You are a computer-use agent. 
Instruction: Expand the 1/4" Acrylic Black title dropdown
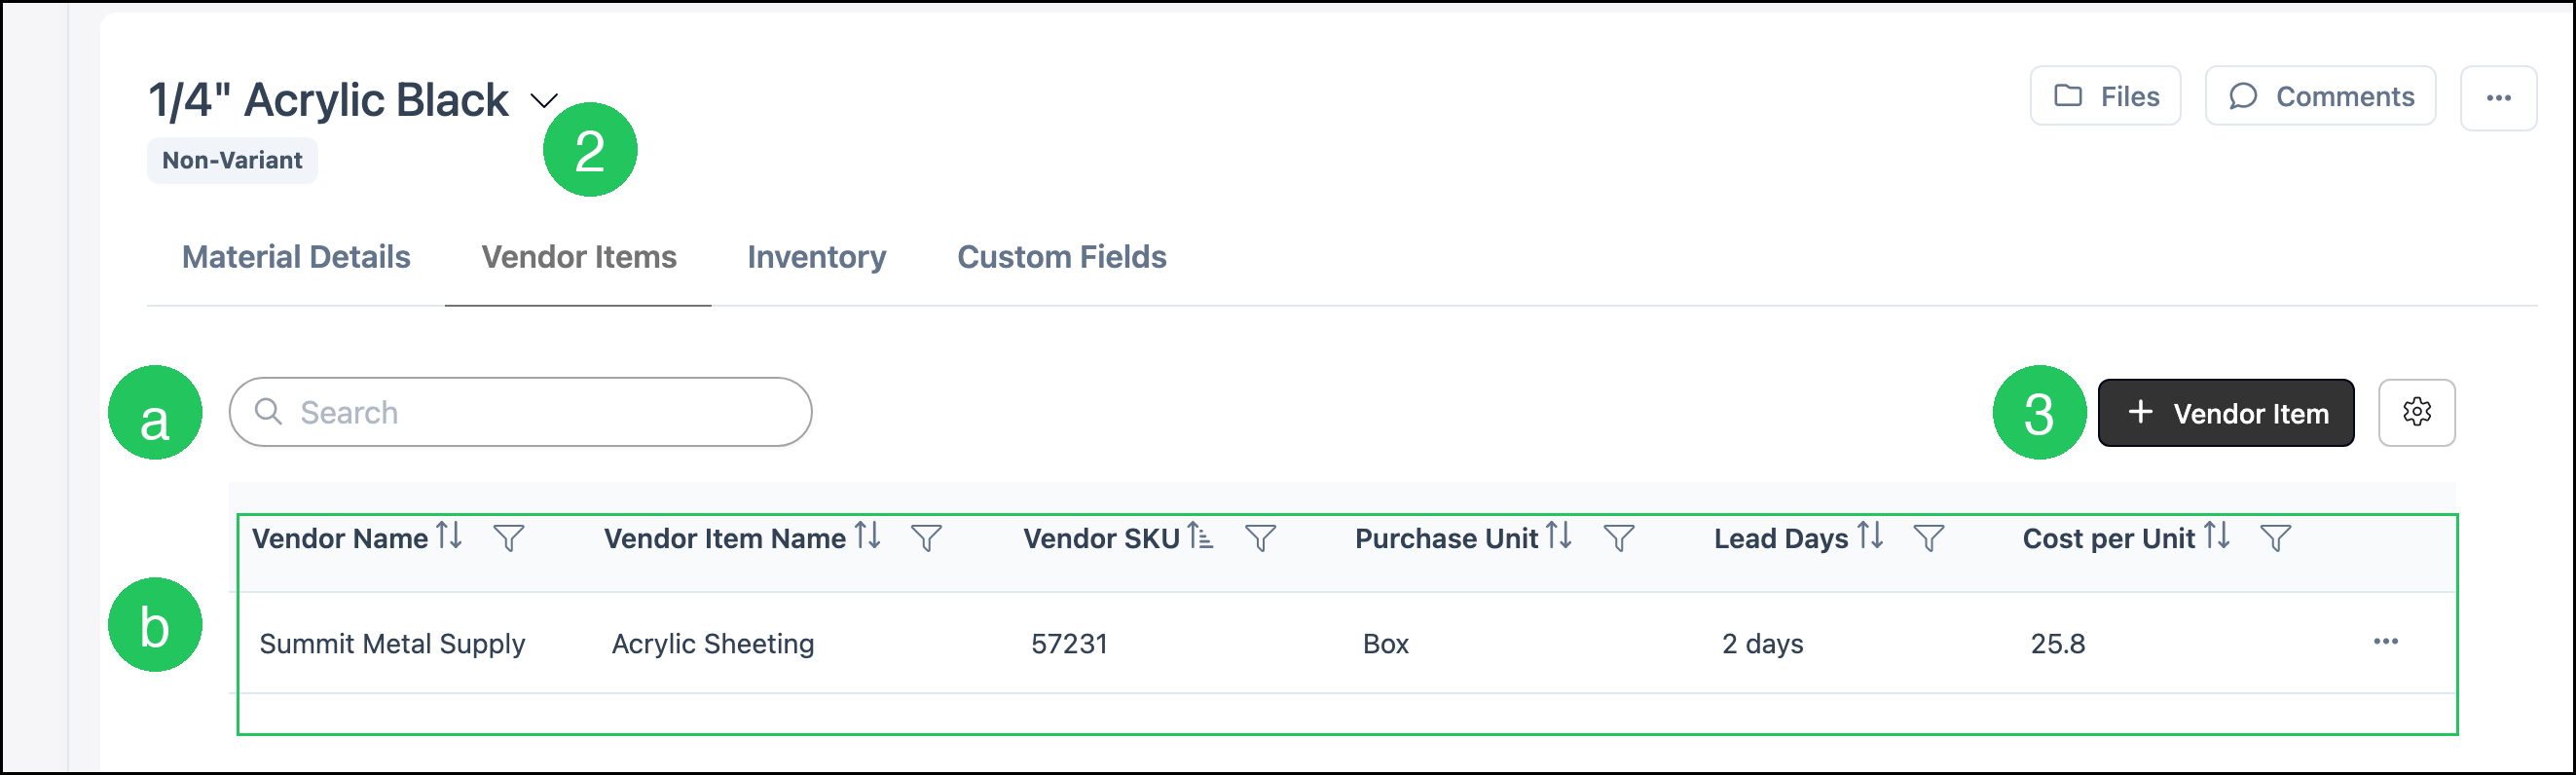[544, 100]
